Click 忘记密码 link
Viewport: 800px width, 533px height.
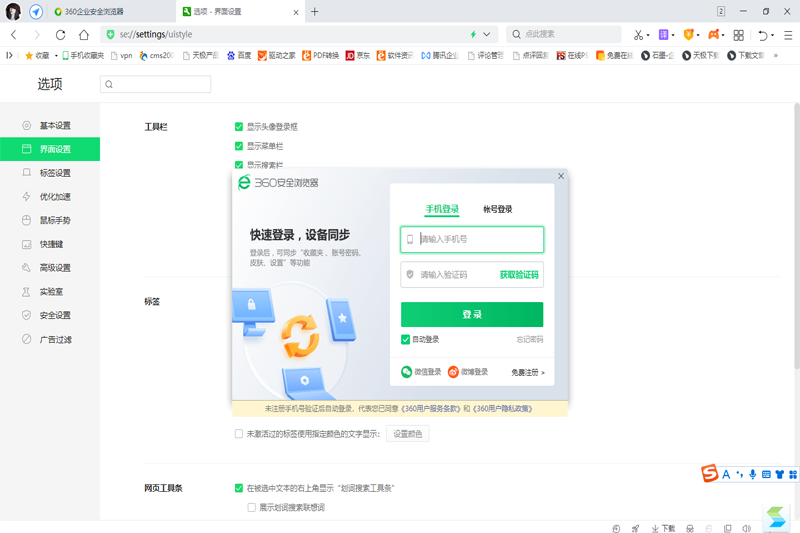(x=530, y=339)
